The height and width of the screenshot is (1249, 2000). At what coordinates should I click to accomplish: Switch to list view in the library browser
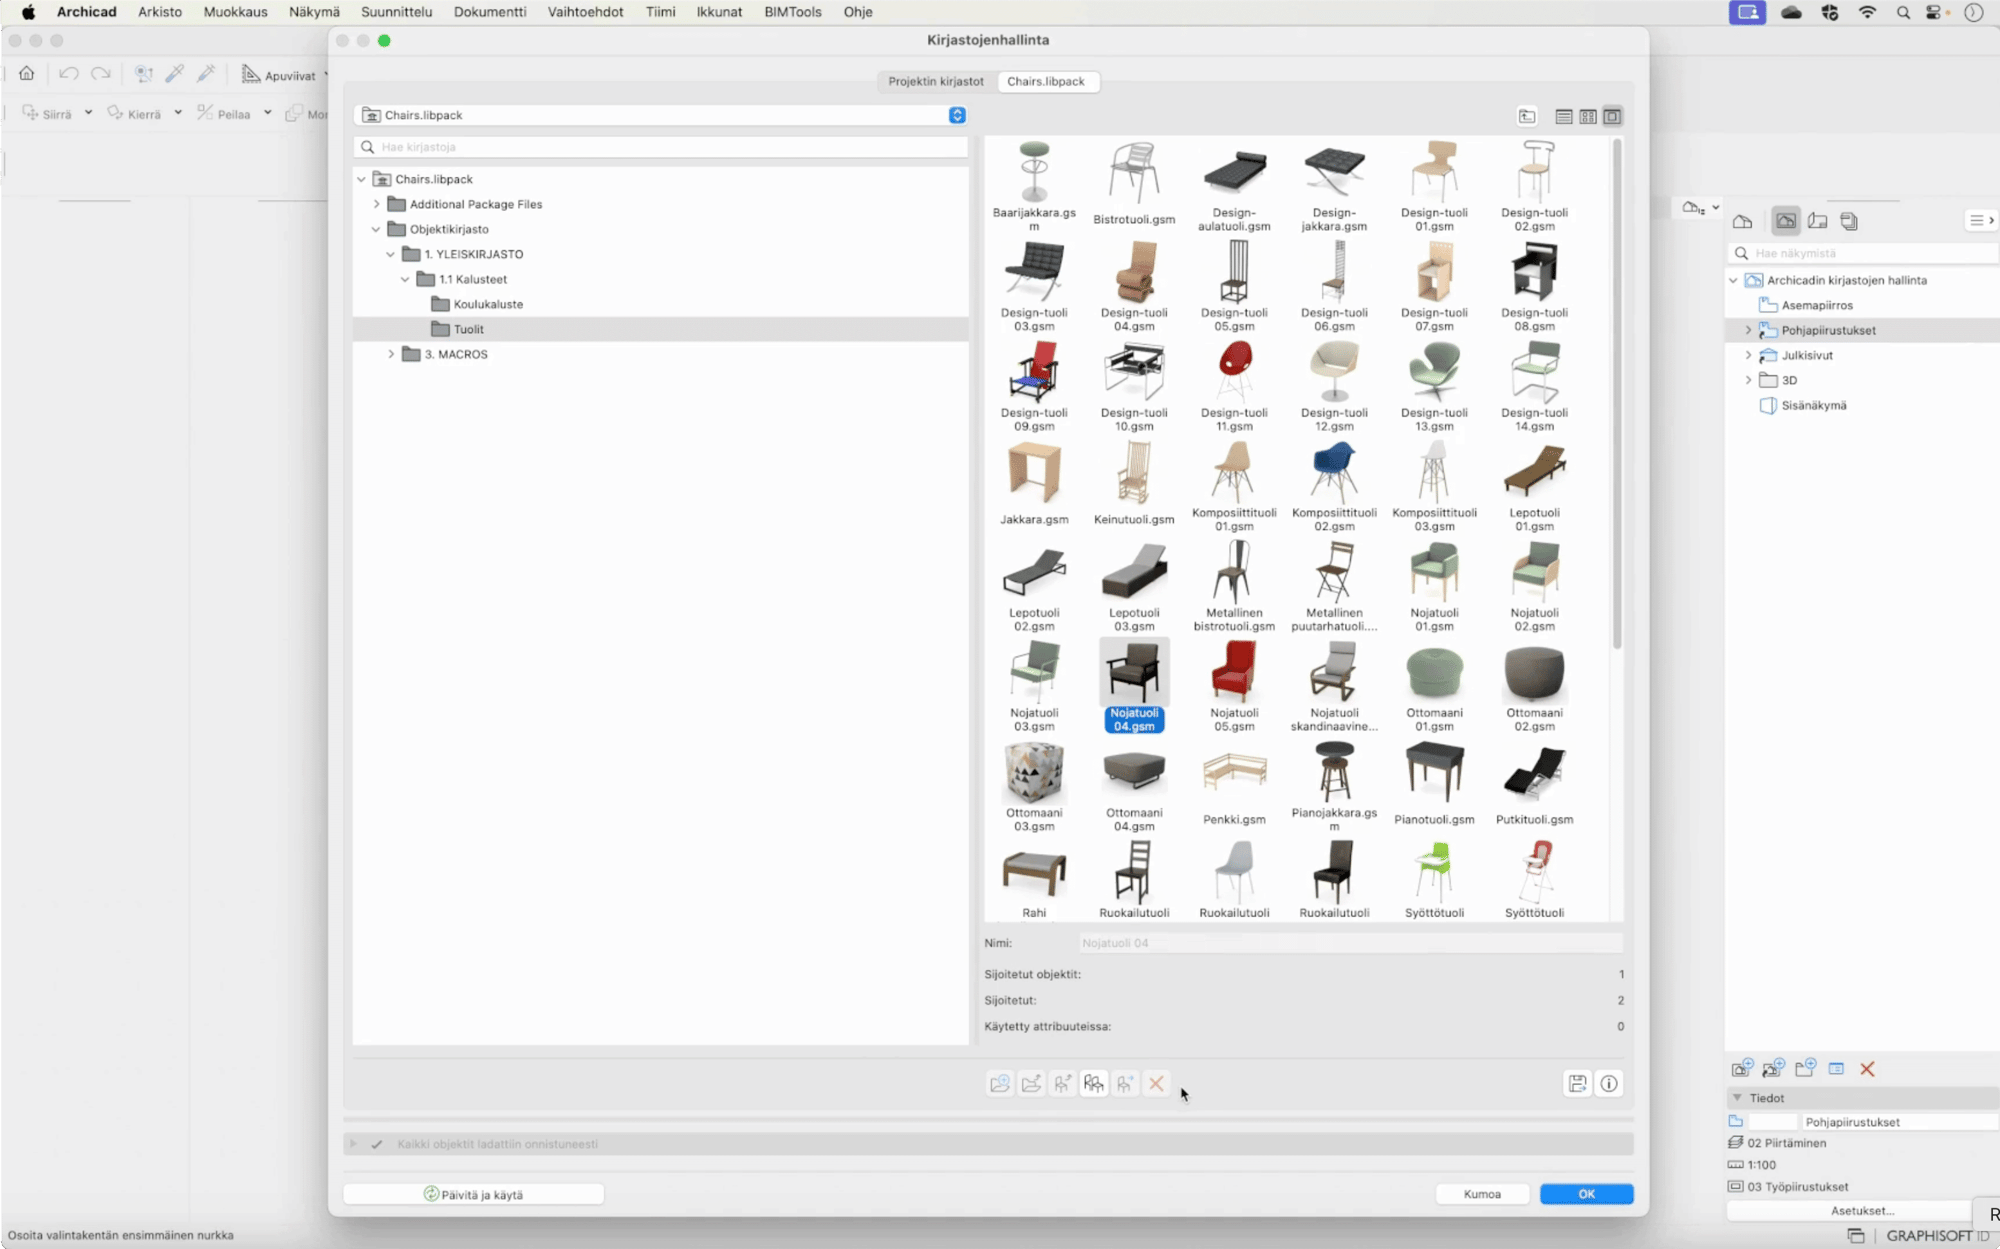[1564, 117]
